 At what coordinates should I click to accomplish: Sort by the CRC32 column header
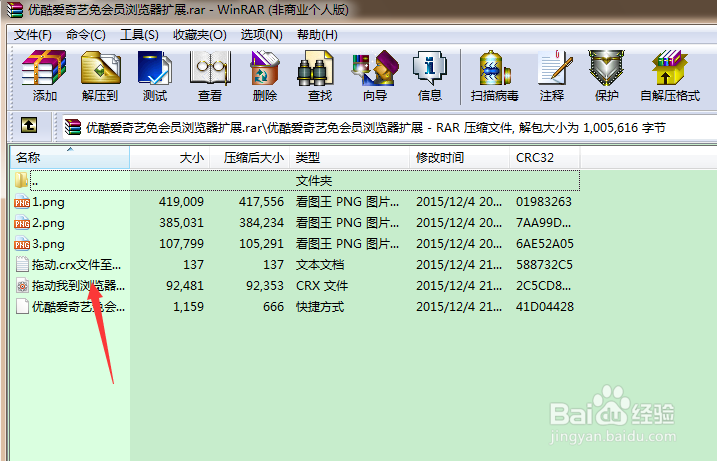(x=545, y=157)
